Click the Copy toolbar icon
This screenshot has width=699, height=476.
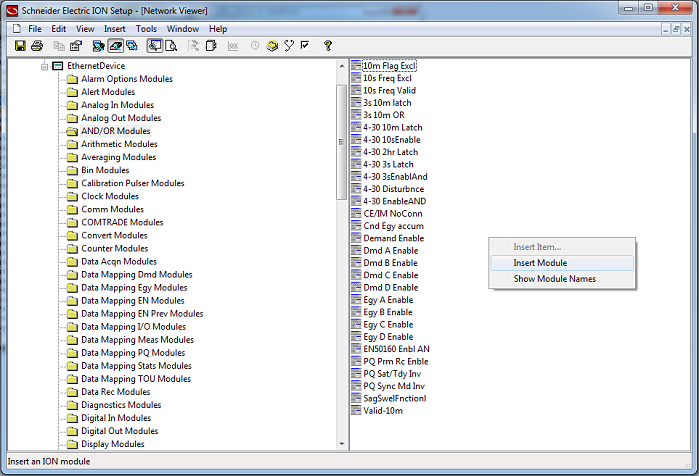click(x=59, y=45)
